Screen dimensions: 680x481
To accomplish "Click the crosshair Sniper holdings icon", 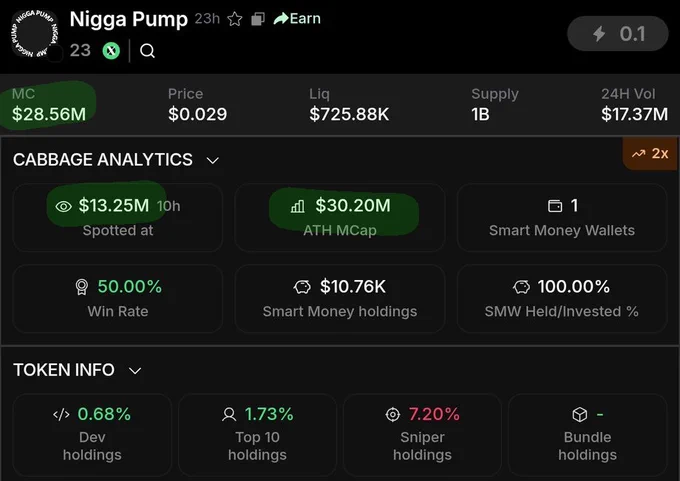I will (393, 415).
